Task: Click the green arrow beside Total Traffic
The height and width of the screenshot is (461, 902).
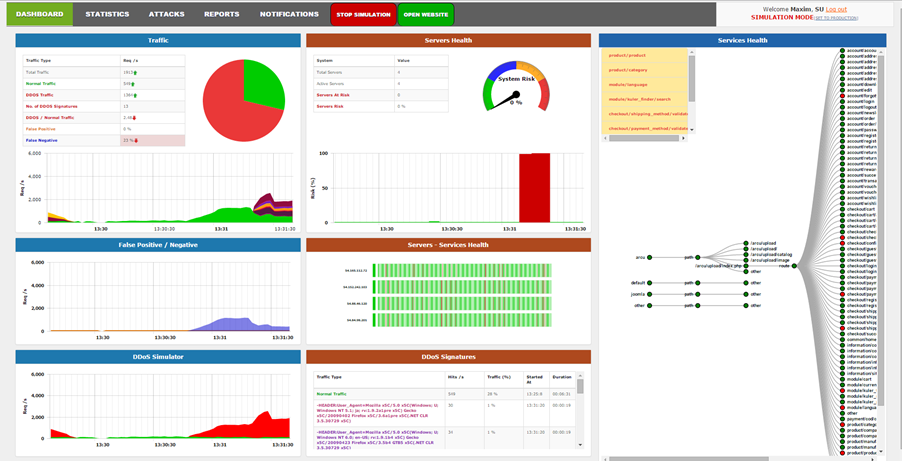Action: pos(135,73)
